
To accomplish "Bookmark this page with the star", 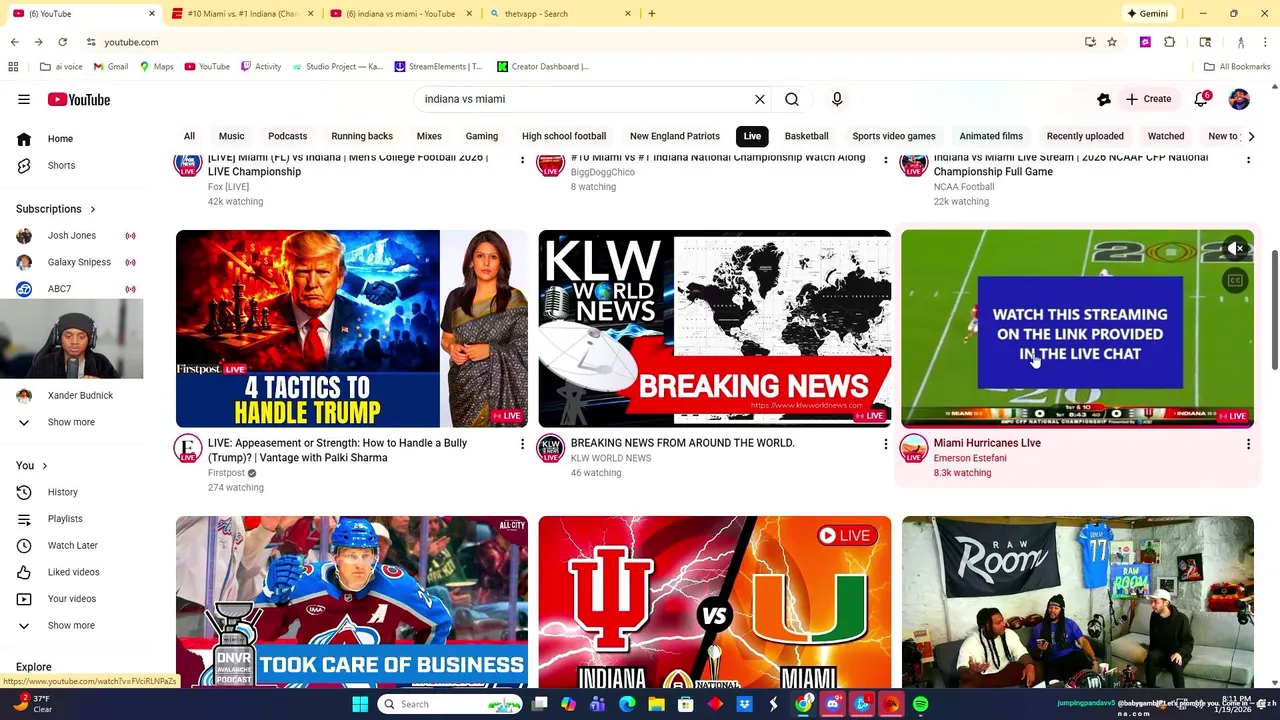I will click(x=1111, y=42).
